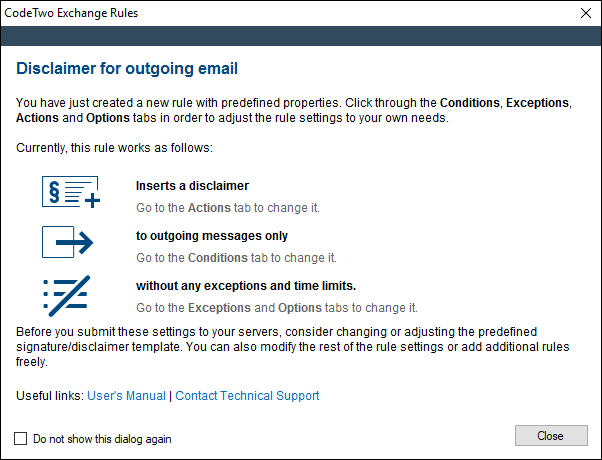Image resolution: width=602 pixels, height=460 pixels.
Task: Click the 'Do not show this dialog again' label
Action: [102, 439]
